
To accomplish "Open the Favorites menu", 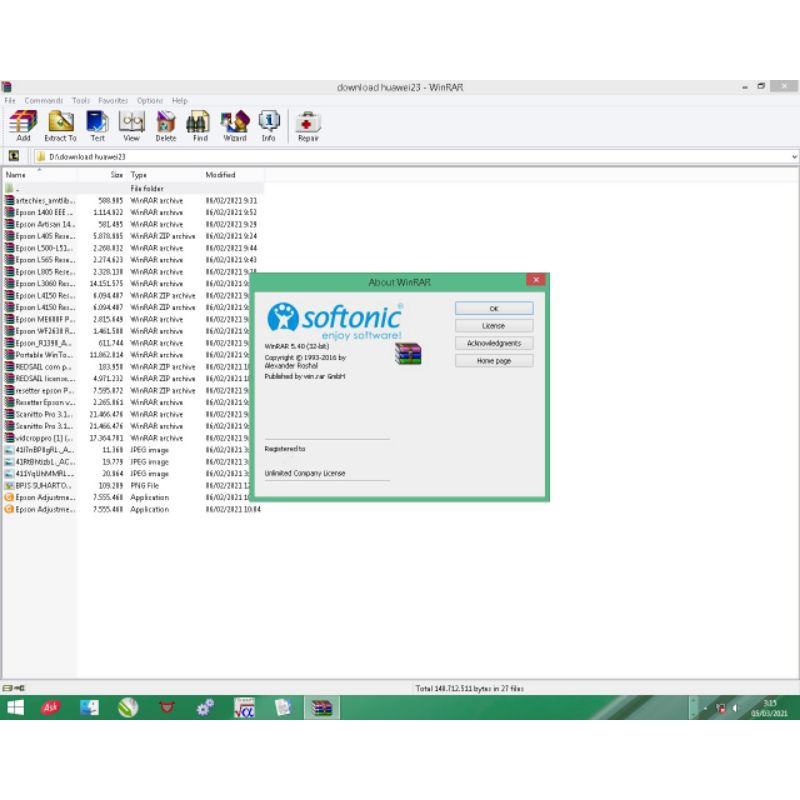I will (x=113, y=101).
